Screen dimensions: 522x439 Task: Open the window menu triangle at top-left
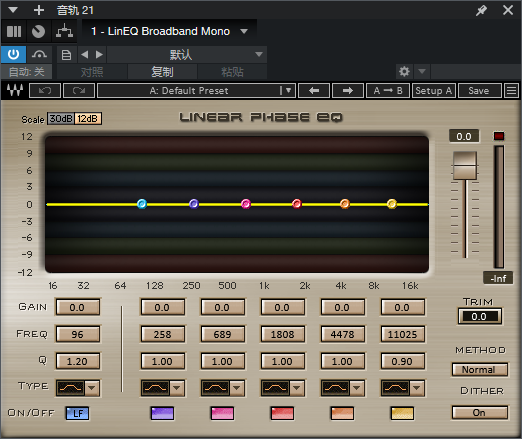[13, 10]
